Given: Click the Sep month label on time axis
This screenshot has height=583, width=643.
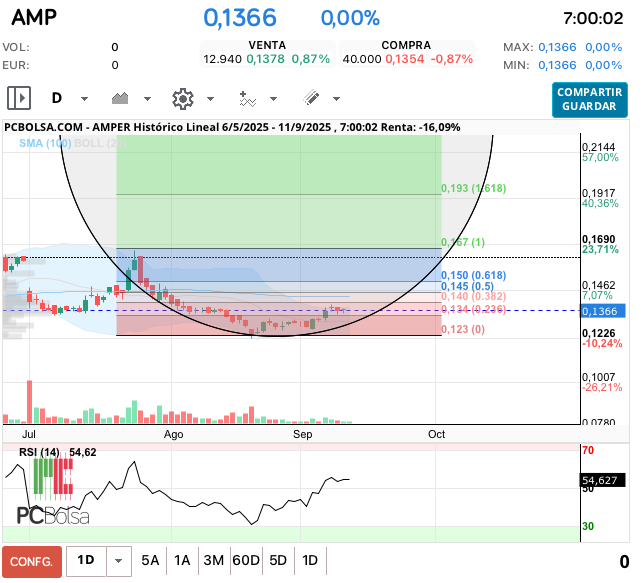Looking at the screenshot, I should (303, 434).
